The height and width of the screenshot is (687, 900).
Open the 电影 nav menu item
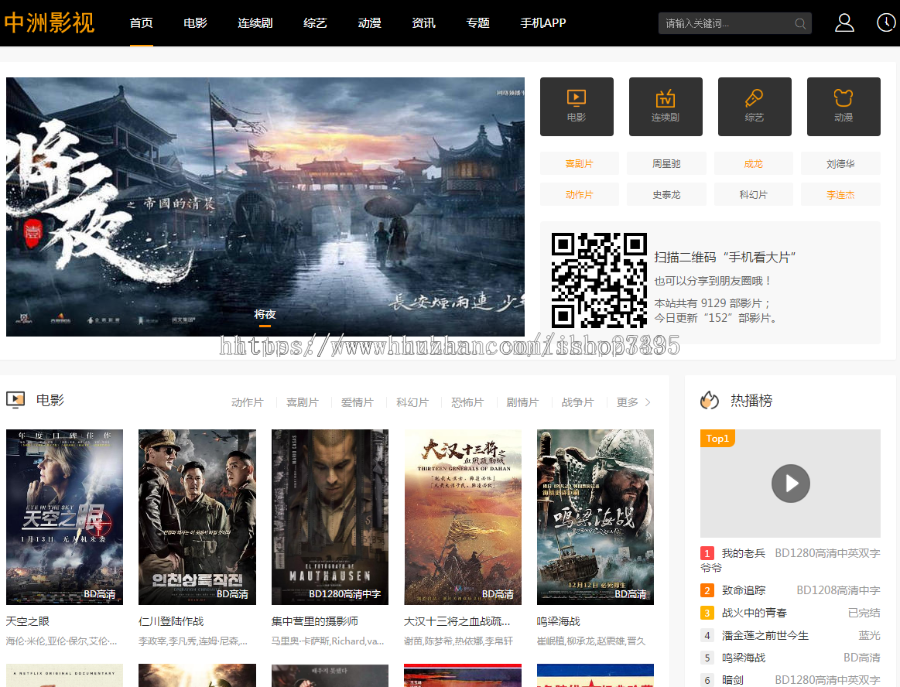[x=195, y=23]
